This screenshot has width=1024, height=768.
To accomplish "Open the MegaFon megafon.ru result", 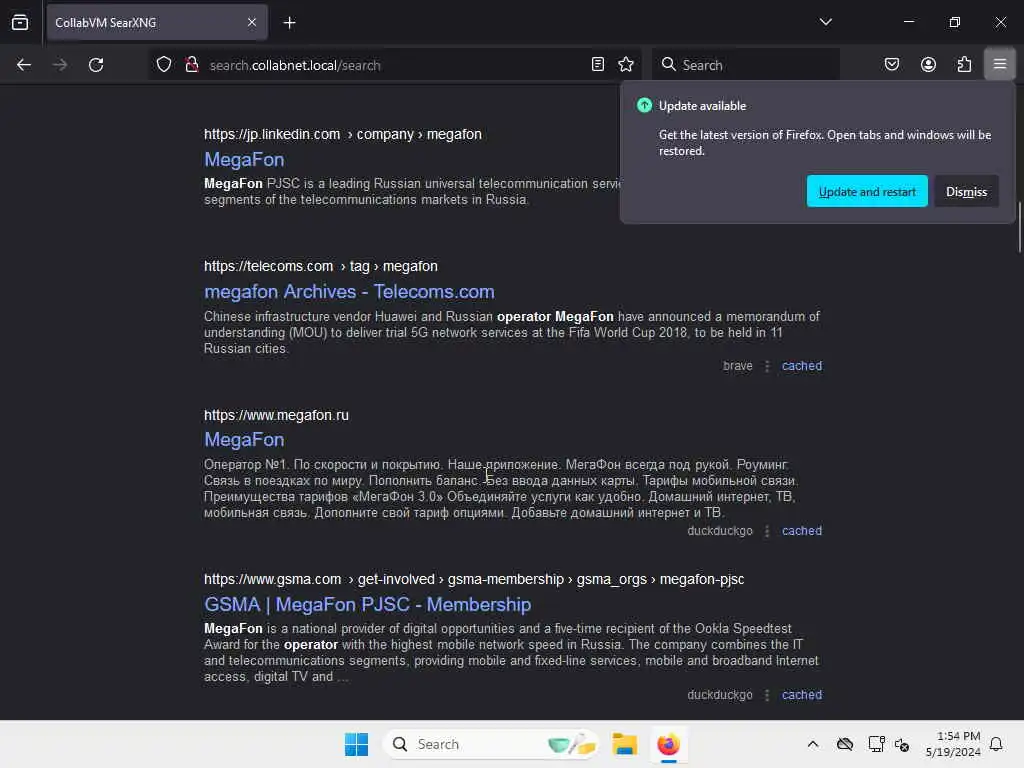I will pyautogui.click(x=244, y=440).
